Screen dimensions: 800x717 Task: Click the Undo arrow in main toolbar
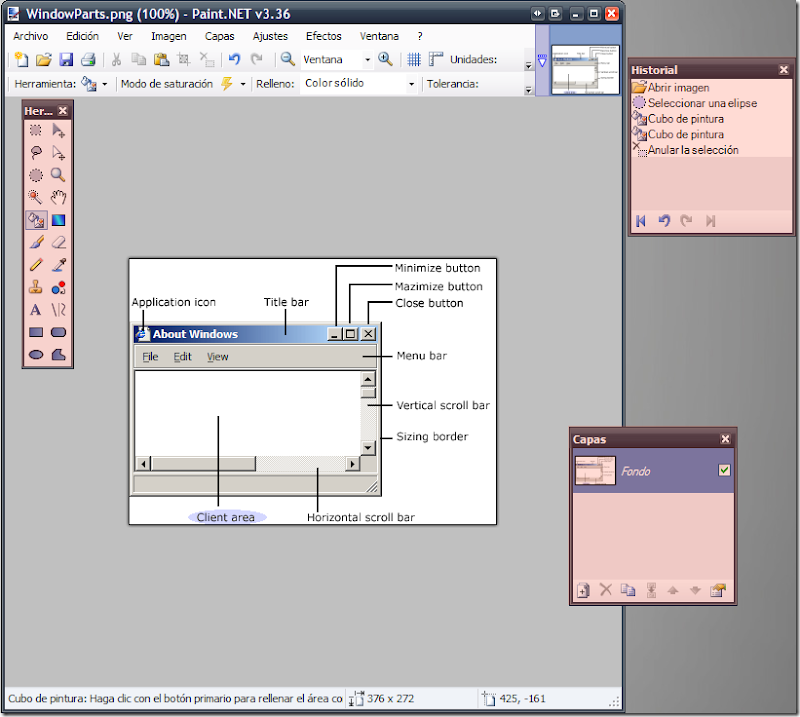tap(234, 60)
